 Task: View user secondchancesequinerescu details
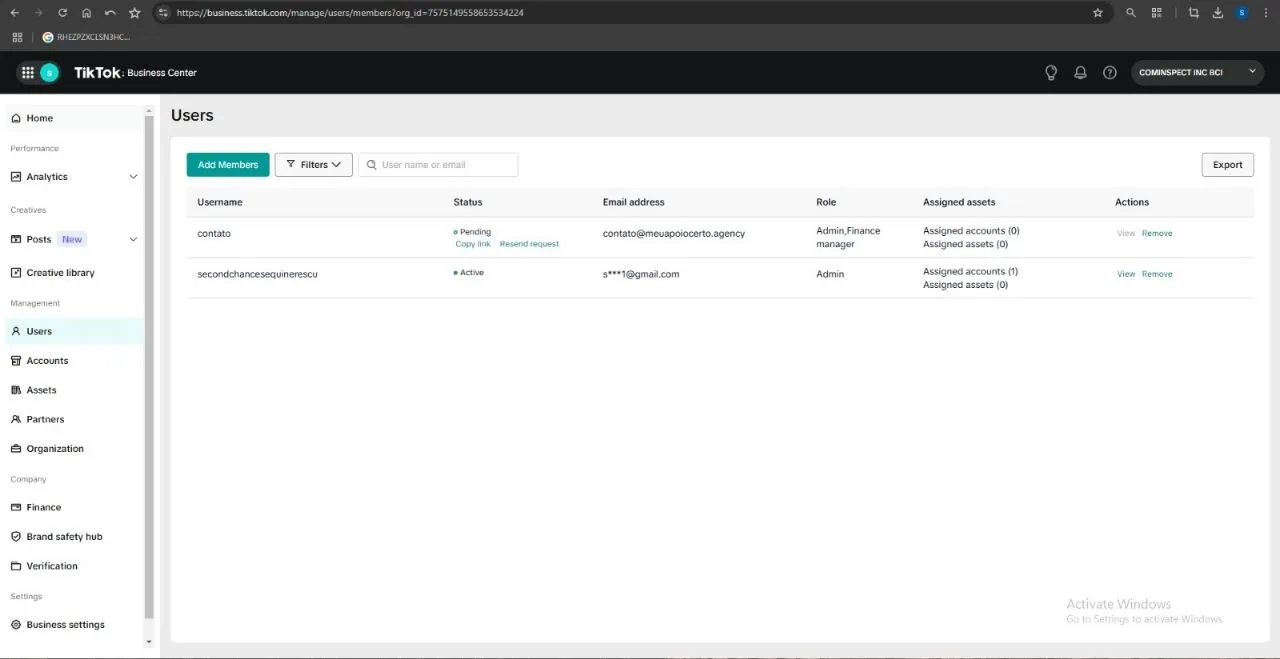(1126, 274)
